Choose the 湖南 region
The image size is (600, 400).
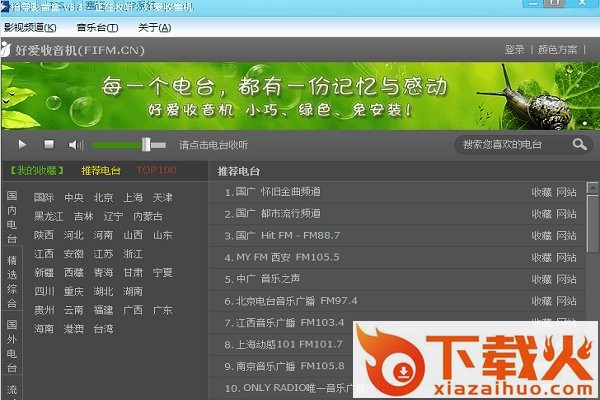pos(133,291)
